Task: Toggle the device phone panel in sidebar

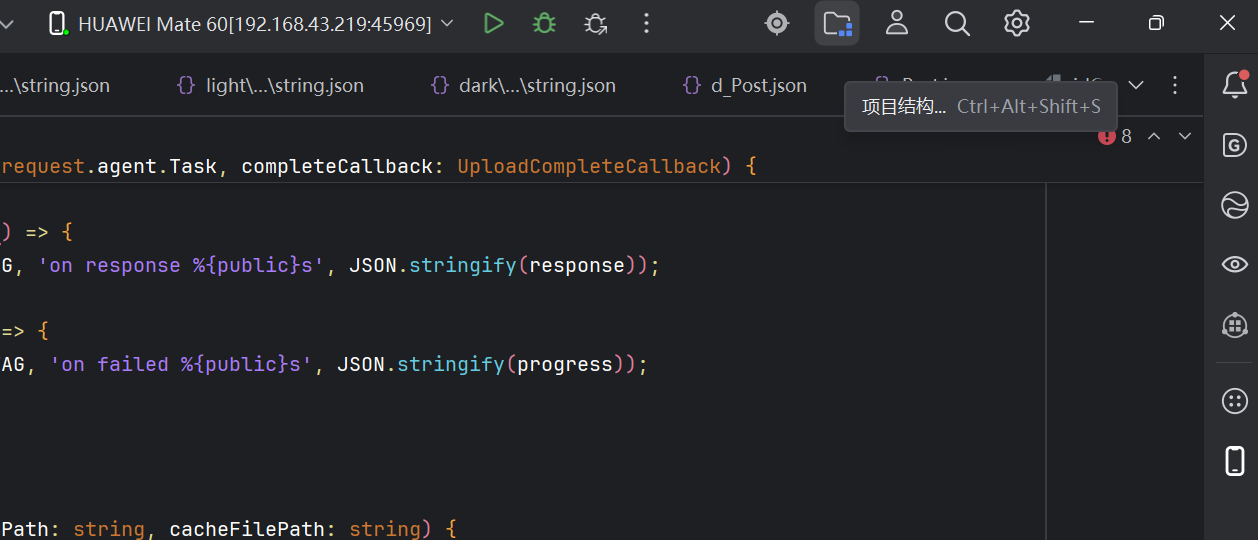Action: tap(1235, 461)
